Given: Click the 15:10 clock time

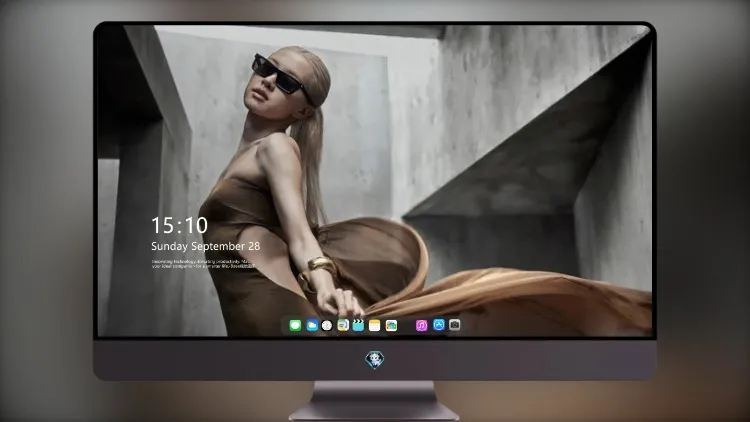Looking at the screenshot, I should pyautogui.click(x=179, y=225).
